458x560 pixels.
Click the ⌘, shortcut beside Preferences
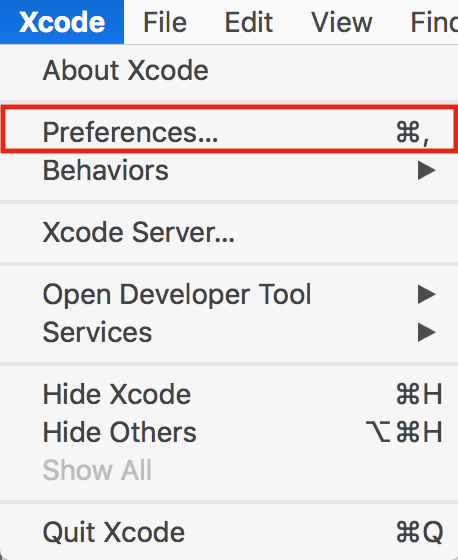413,133
